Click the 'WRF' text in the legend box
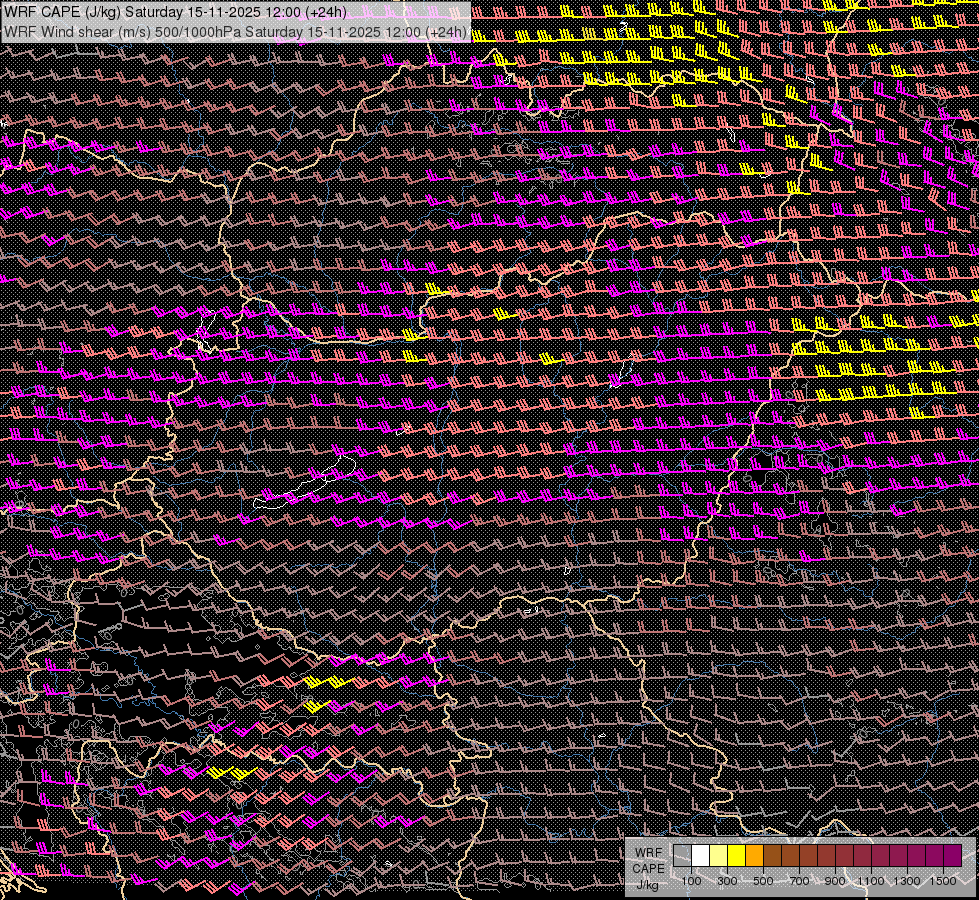Viewport: 979px width, 900px height. click(x=647, y=852)
